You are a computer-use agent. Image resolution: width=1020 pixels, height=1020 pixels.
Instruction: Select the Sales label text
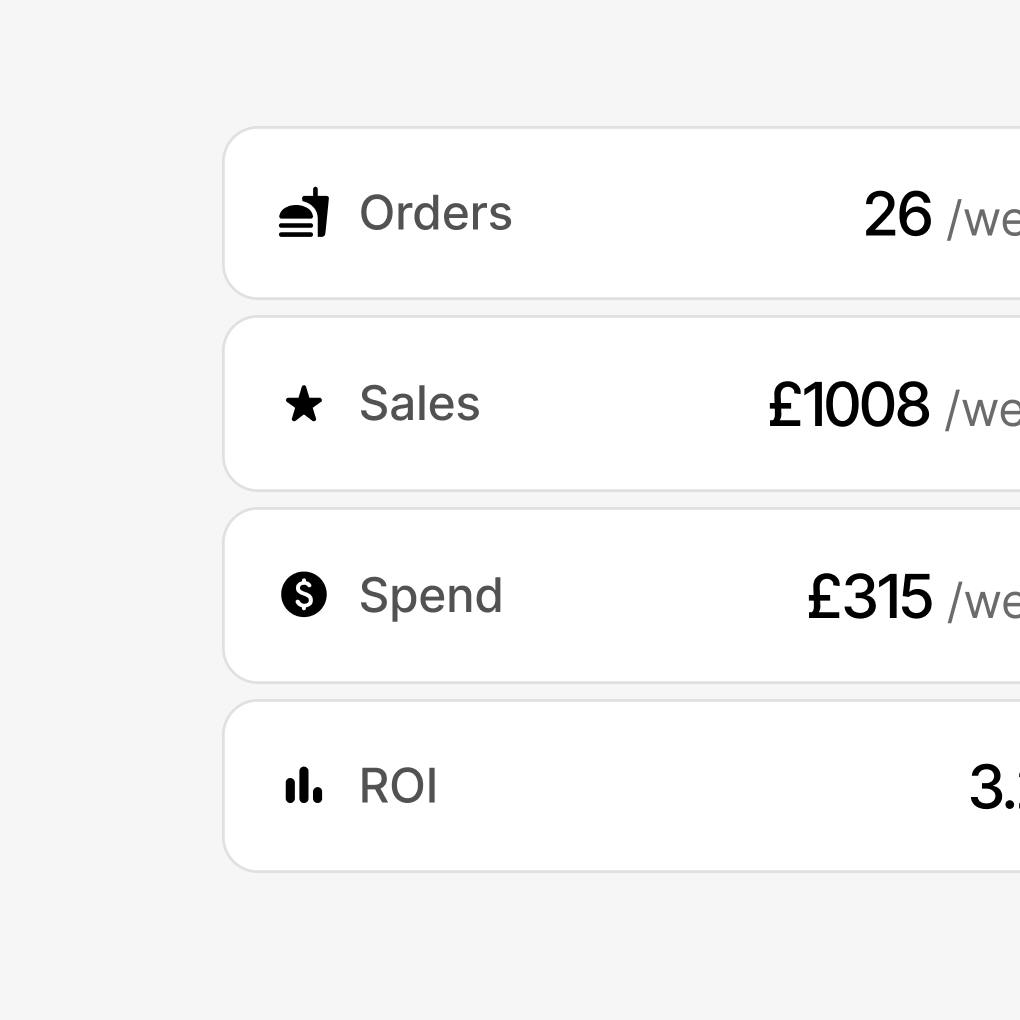coord(419,404)
